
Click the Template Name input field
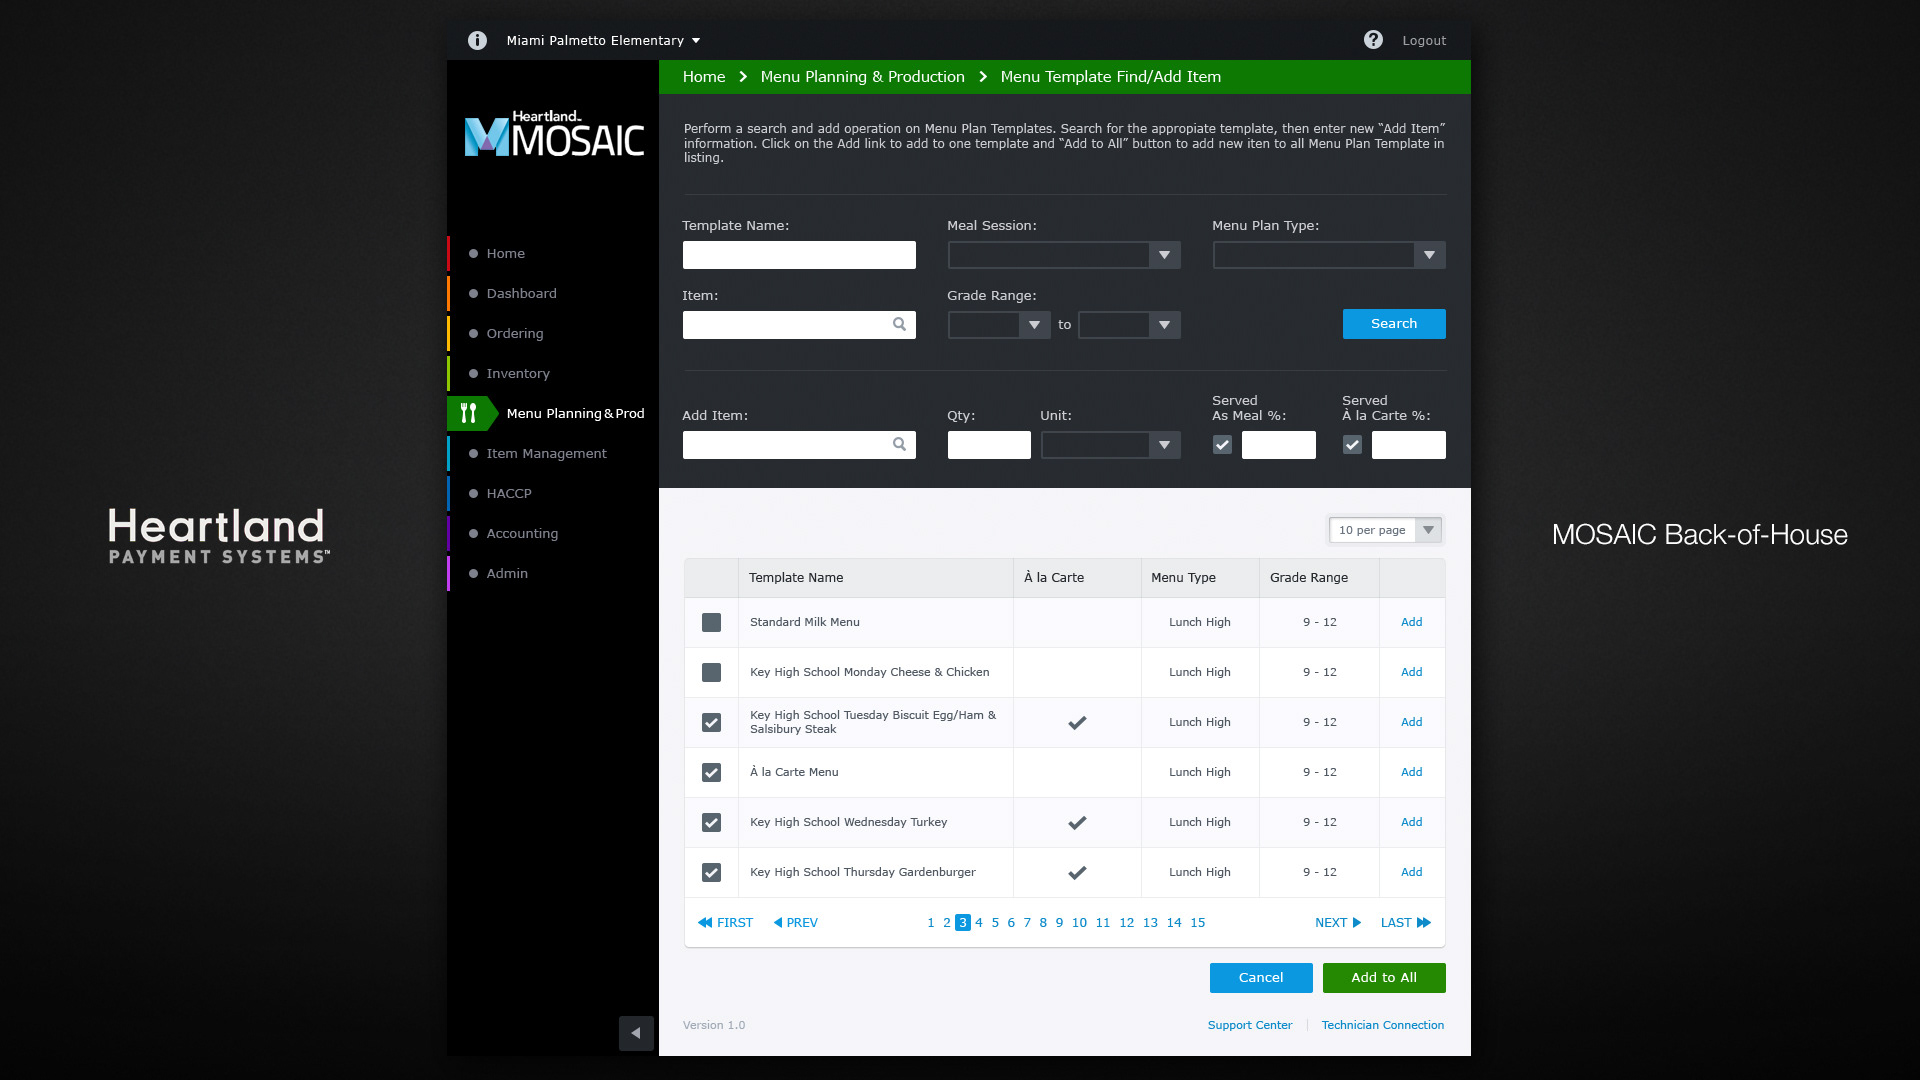point(798,255)
